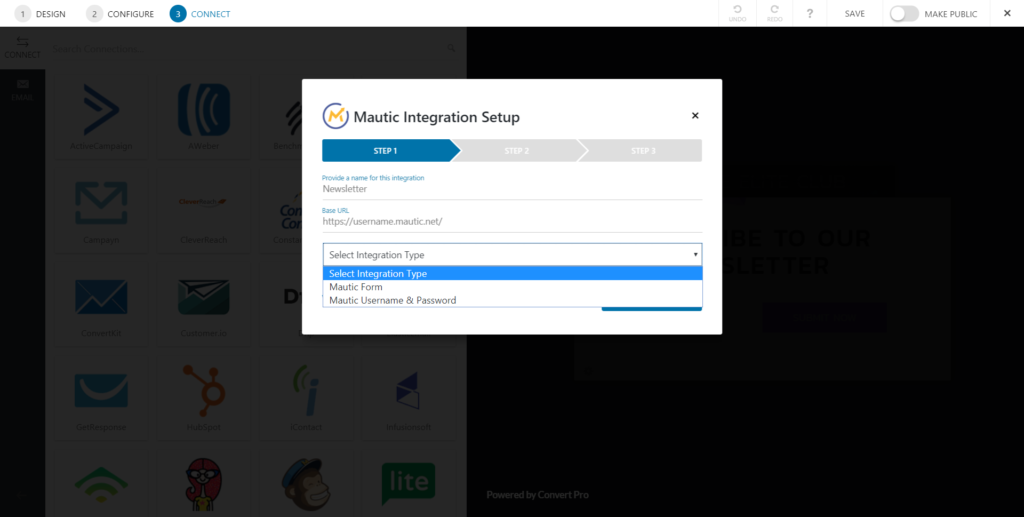Pick the Mailchimp monkey icon
1024x517 pixels.
click(306, 484)
